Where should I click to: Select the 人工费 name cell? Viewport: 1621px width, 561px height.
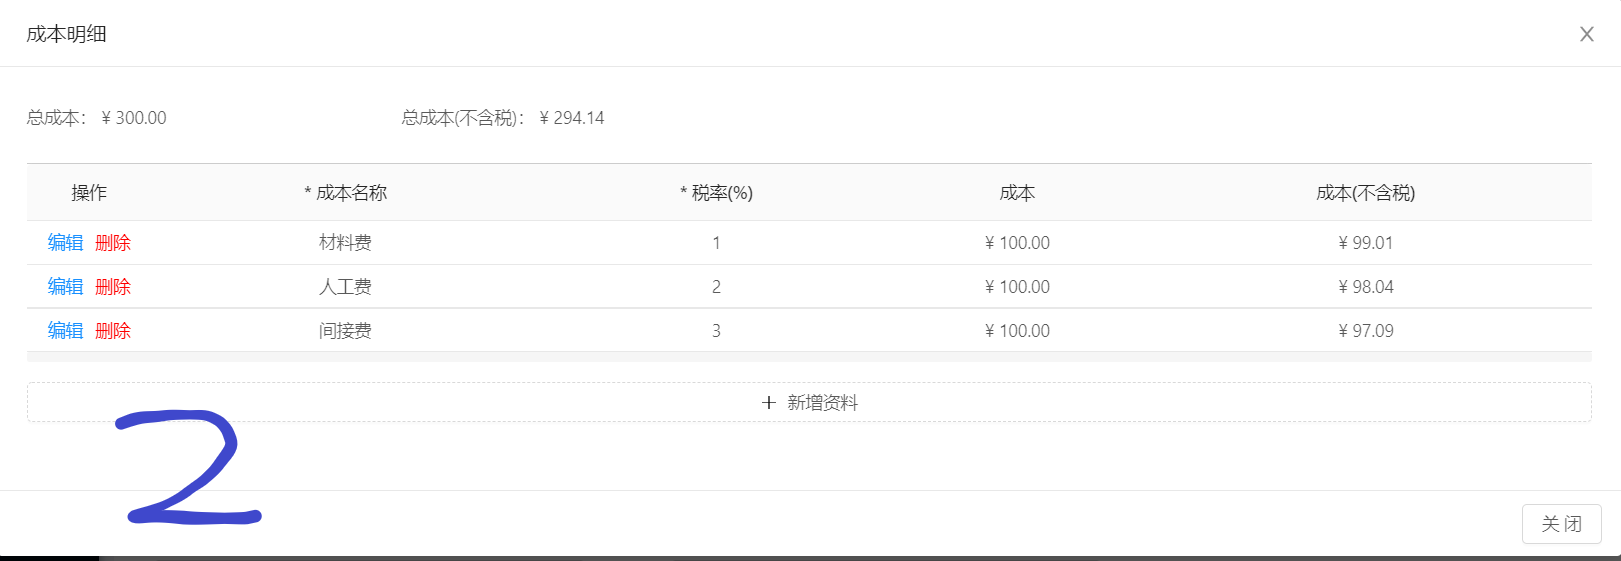(345, 287)
